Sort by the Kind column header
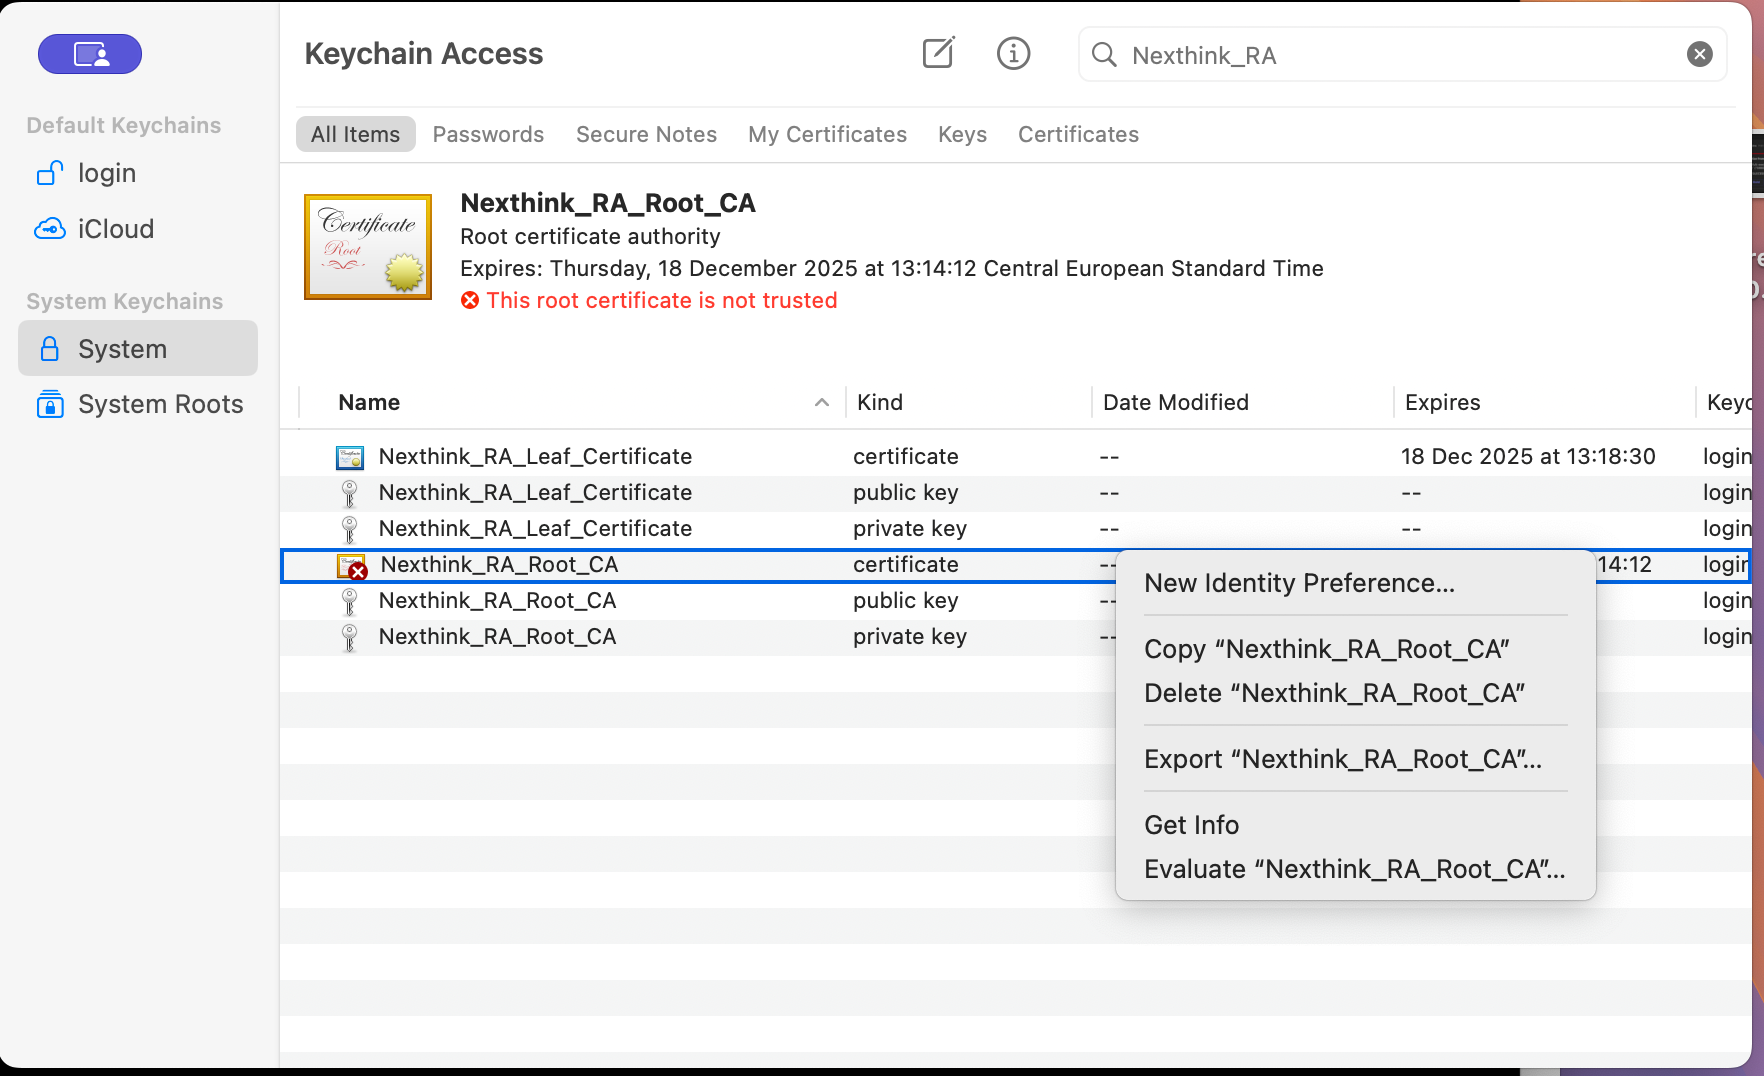The width and height of the screenshot is (1764, 1076). point(880,402)
